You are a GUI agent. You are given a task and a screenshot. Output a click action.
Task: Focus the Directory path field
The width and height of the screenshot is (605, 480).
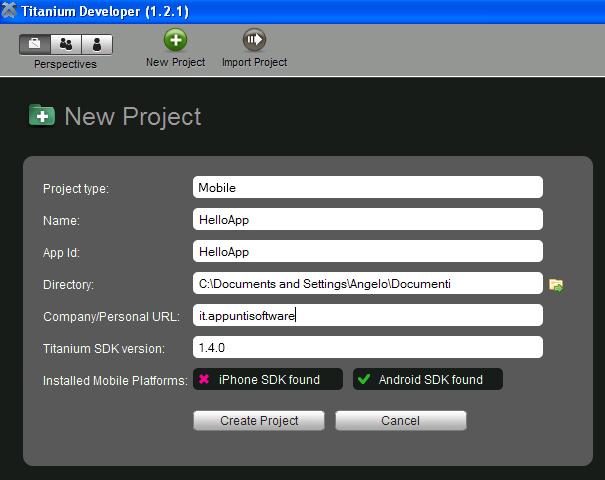pyautogui.click(x=368, y=284)
